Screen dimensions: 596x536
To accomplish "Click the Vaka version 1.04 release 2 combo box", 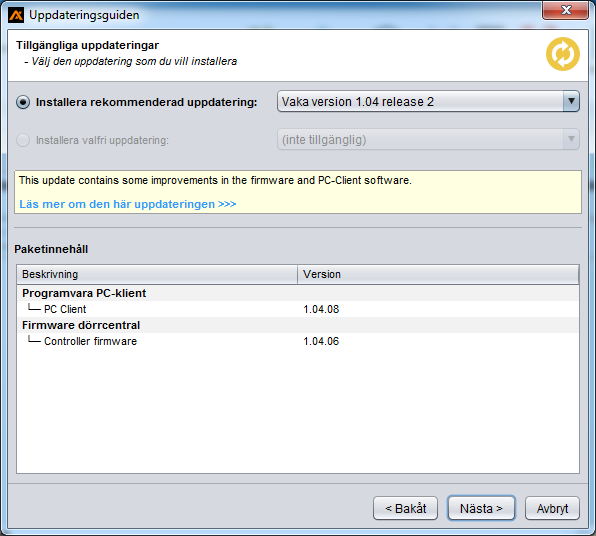I will (x=428, y=101).
